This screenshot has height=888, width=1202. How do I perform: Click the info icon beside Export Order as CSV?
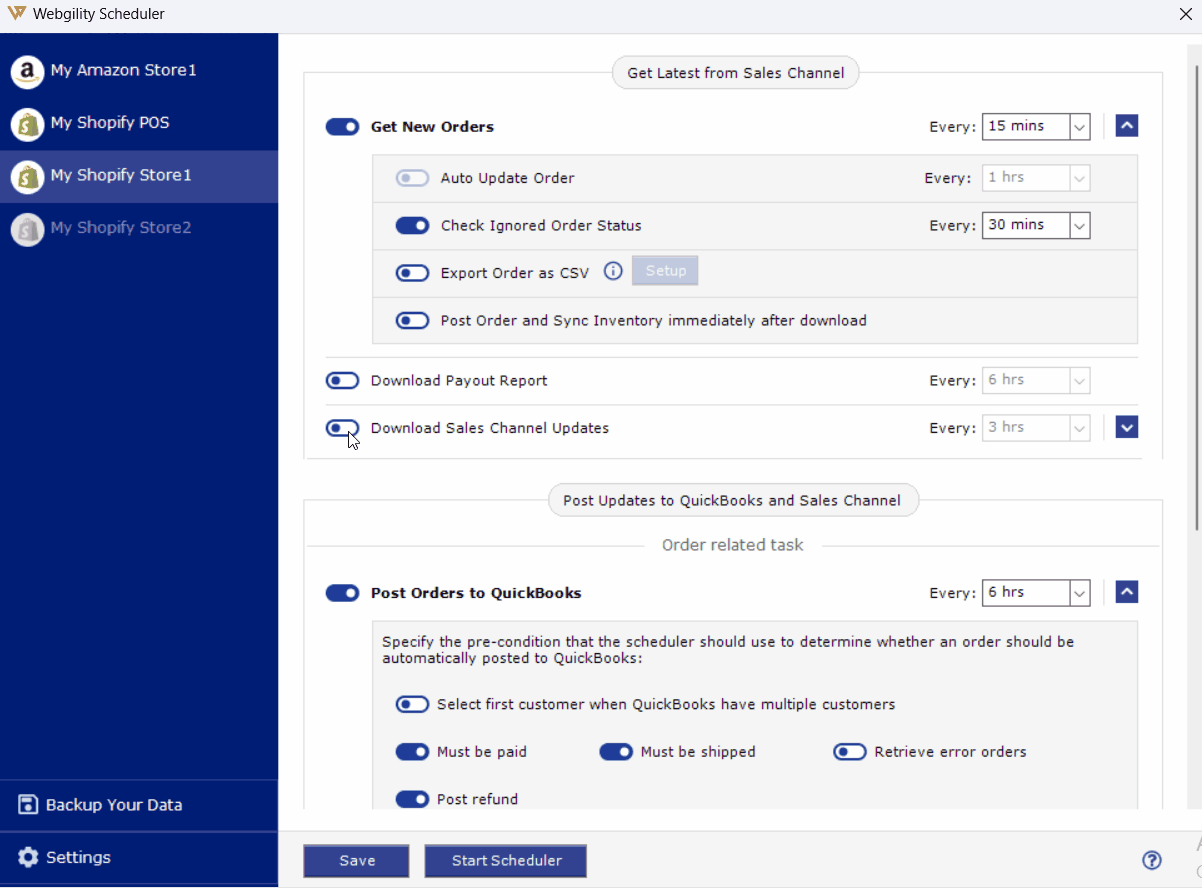[x=614, y=271]
